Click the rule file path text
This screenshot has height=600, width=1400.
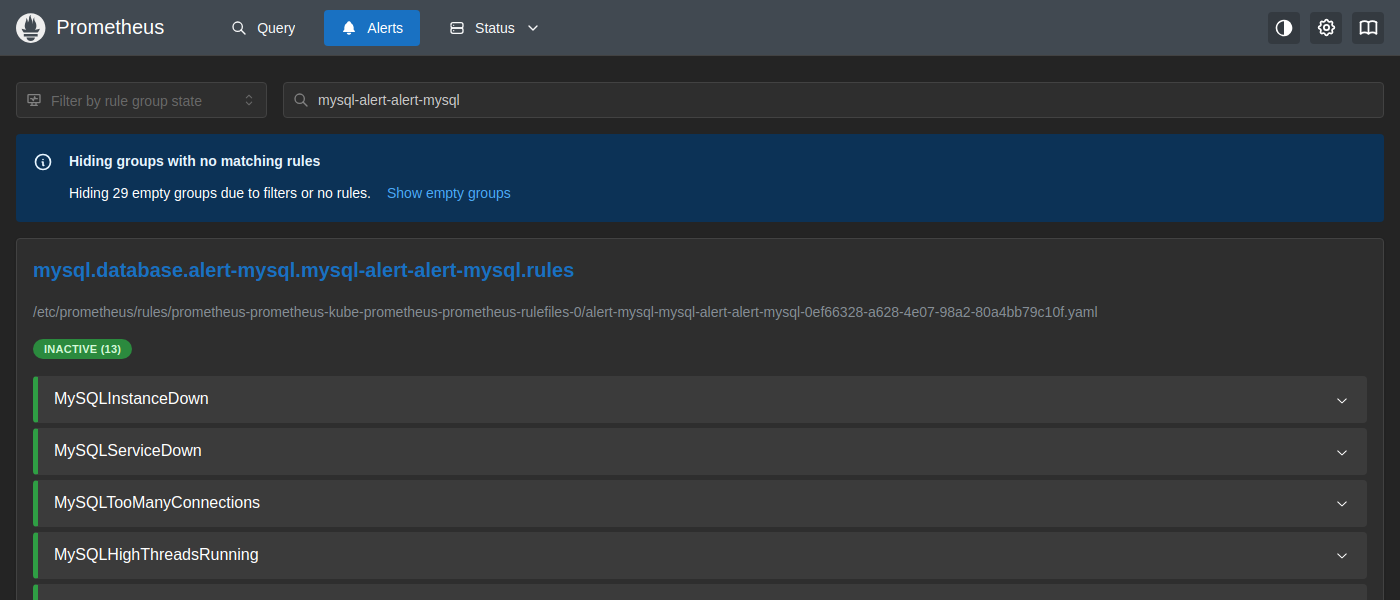pos(565,312)
